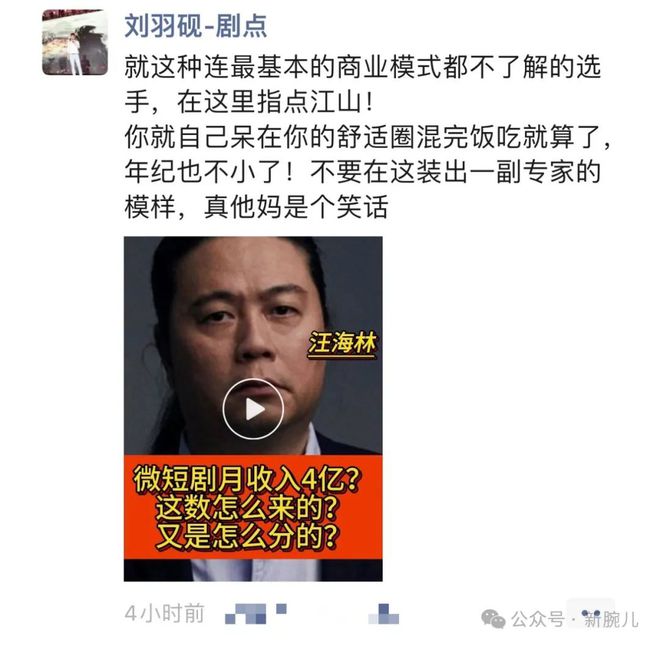The height and width of the screenshot is (646, 660).
Task: Click the WeChat logo icon in the watermark
Action: [493, 619]
